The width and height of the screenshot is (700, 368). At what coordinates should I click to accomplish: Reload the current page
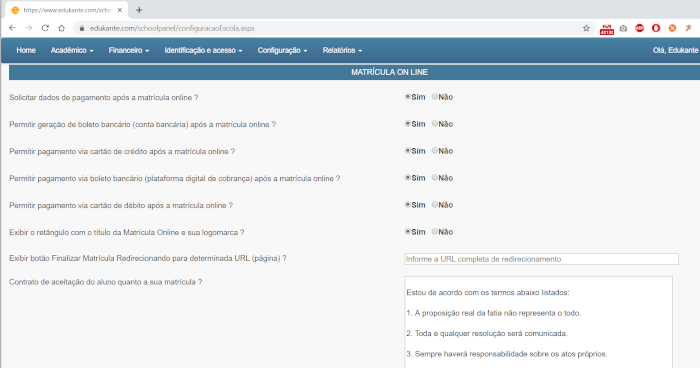pyautogui.click(x=45, y=28)
